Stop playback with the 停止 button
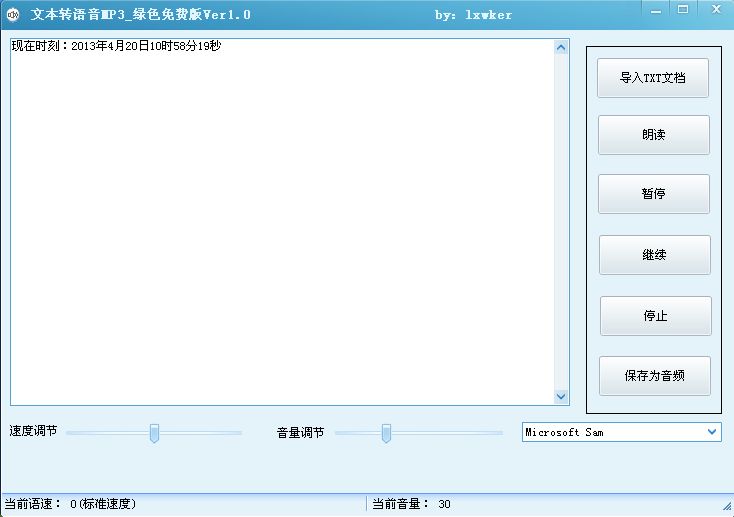This screenshot has height=517, width=734. [x=655, y=316]
